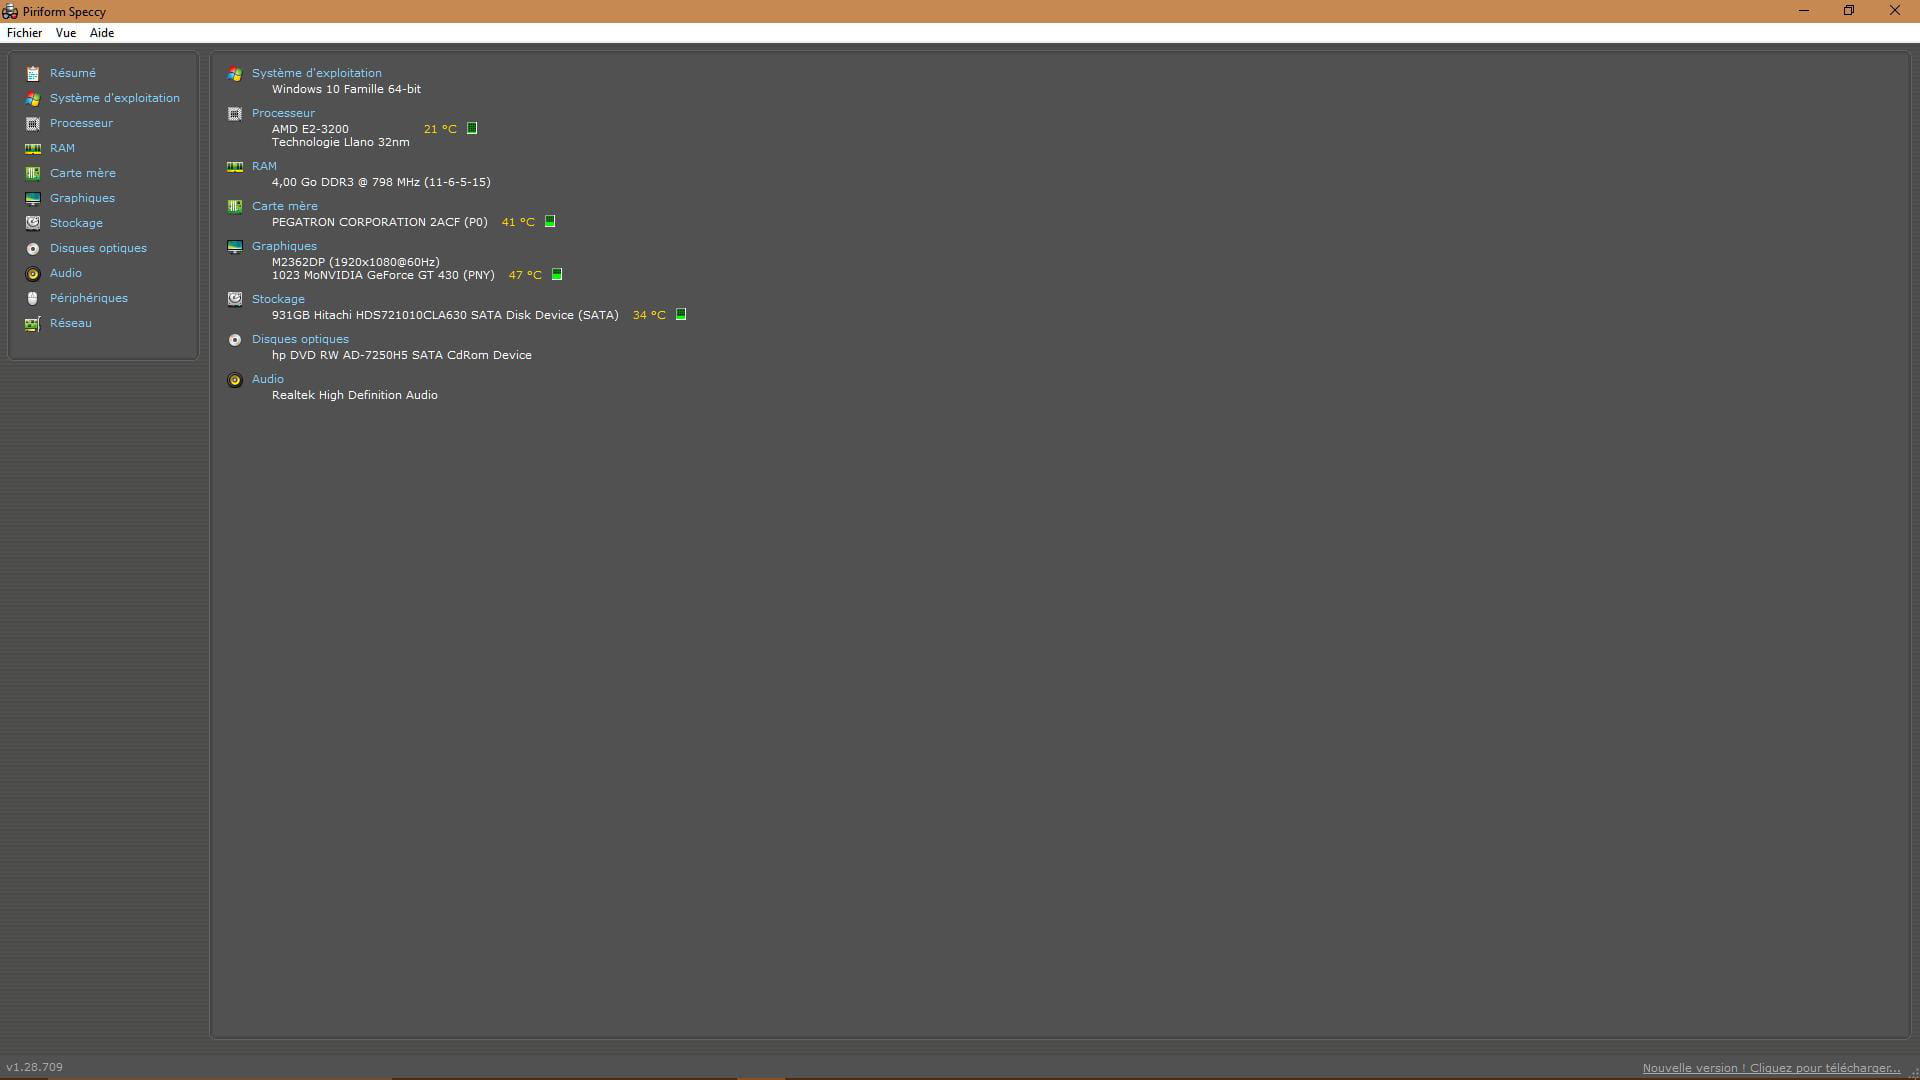Click the RAM heading link in summary
The width and height of the screenshot is (1920, 1080).
[x=264, y=166]
